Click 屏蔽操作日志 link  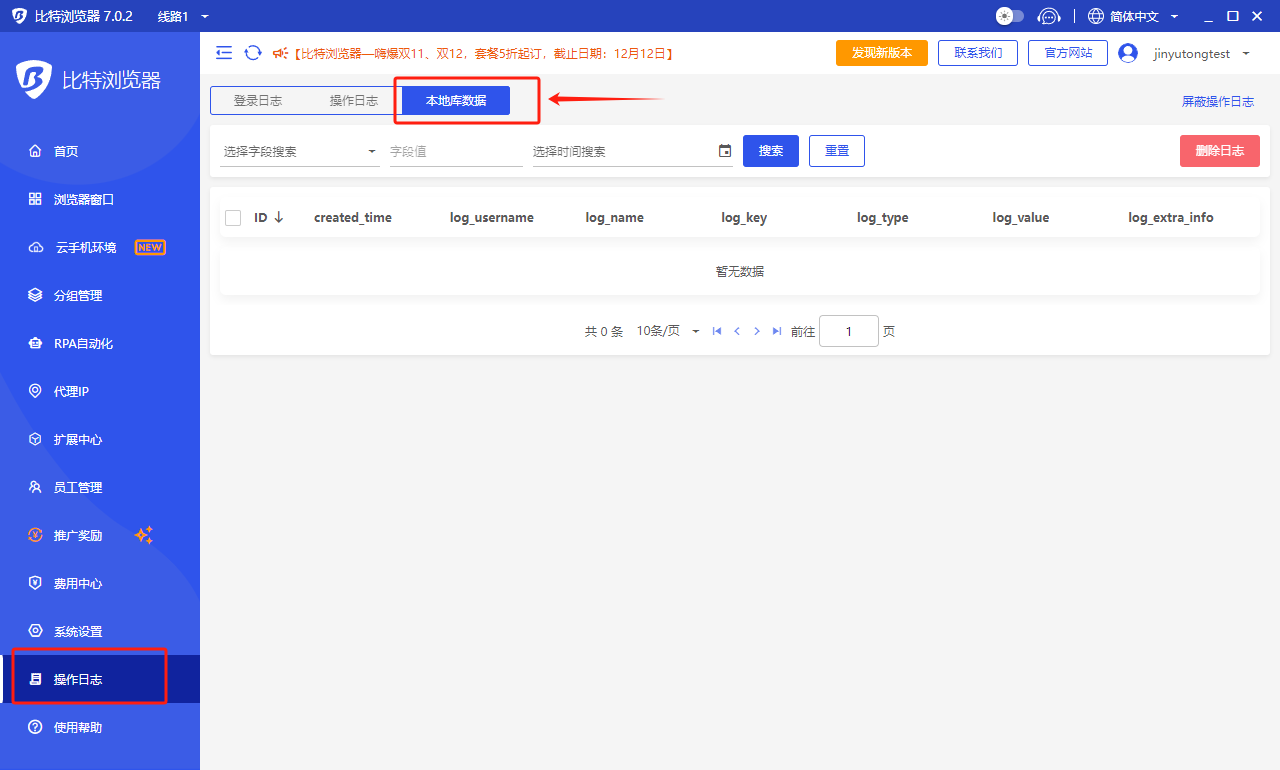pyautogui.click(x=1218, y=101)
